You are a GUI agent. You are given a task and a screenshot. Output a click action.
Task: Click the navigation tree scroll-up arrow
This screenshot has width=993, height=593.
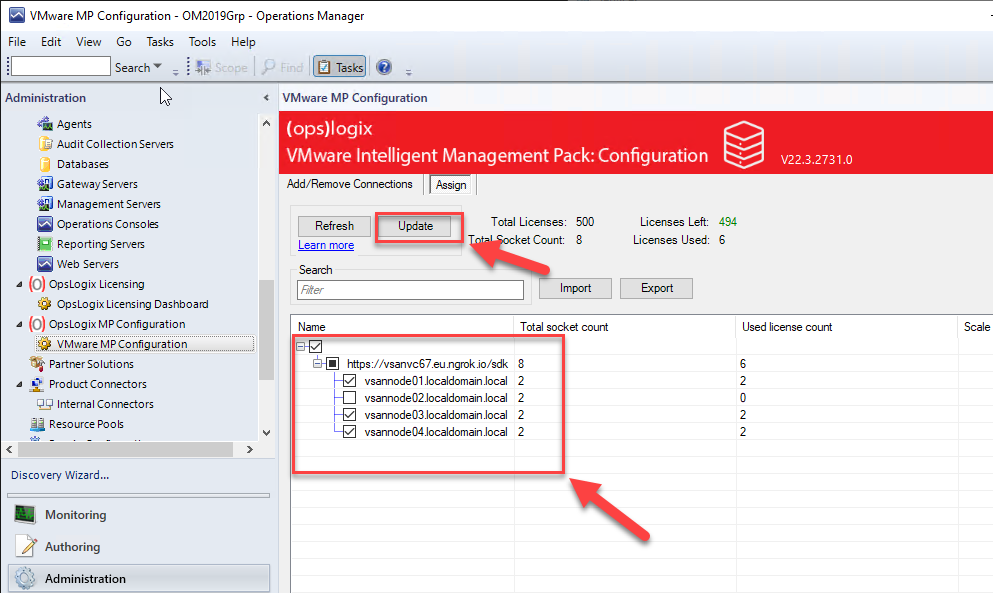pos(266,123)
